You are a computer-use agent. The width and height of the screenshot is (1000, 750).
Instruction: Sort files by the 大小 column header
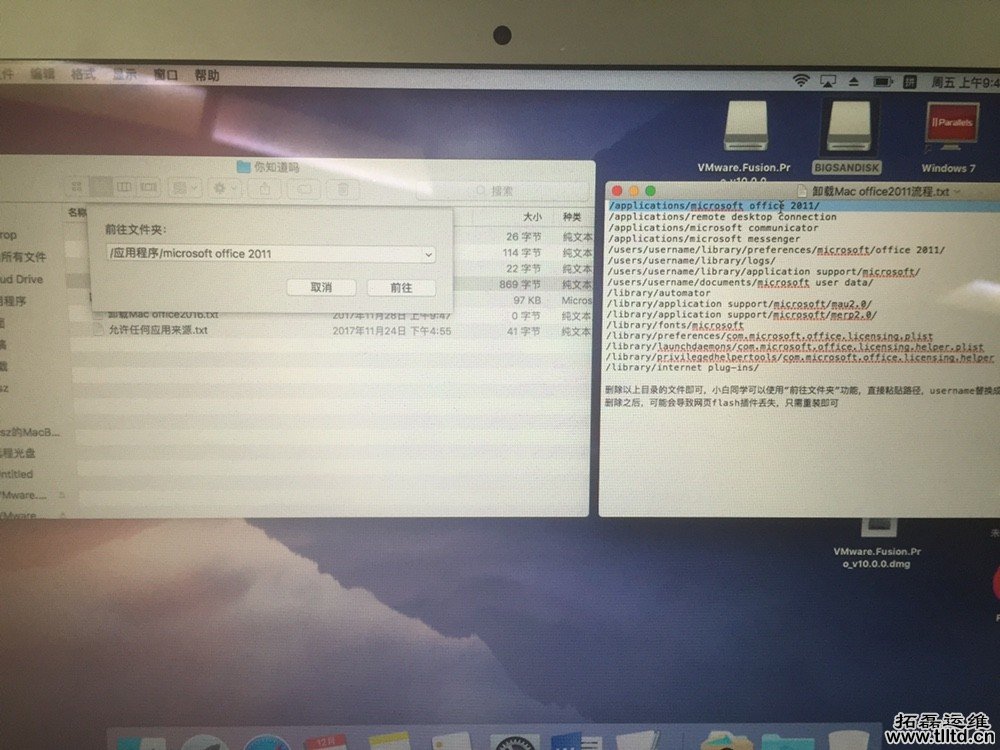pyautogui.click(x=532, y=216)
